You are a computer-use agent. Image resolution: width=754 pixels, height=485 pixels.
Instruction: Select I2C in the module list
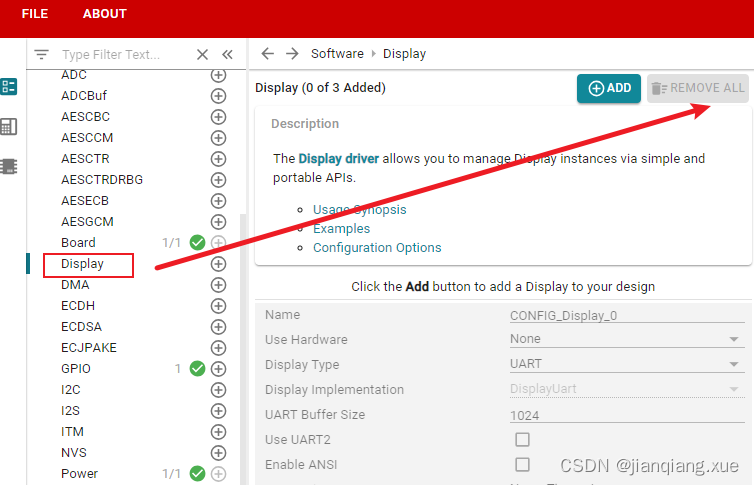[x=71, y=390]
